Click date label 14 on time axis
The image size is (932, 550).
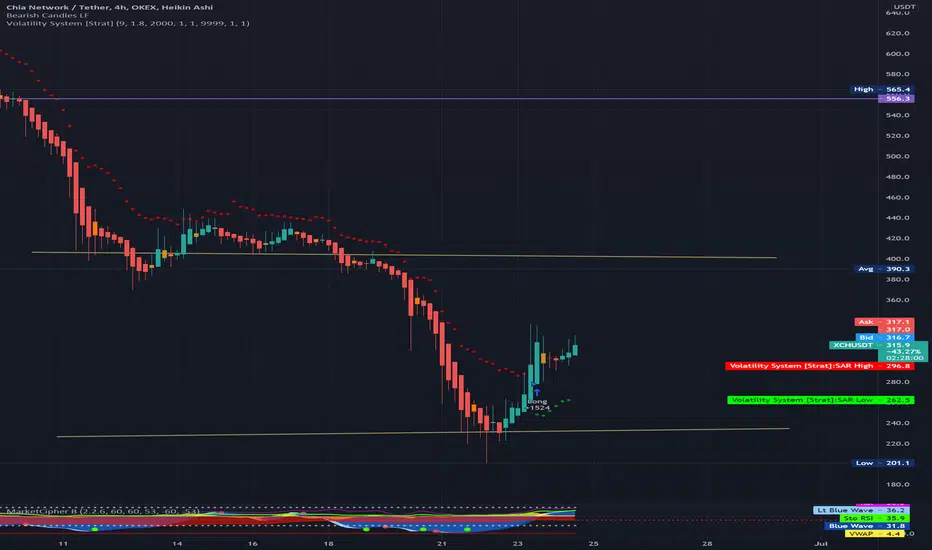pyautogui.click(x=177, y=543)
